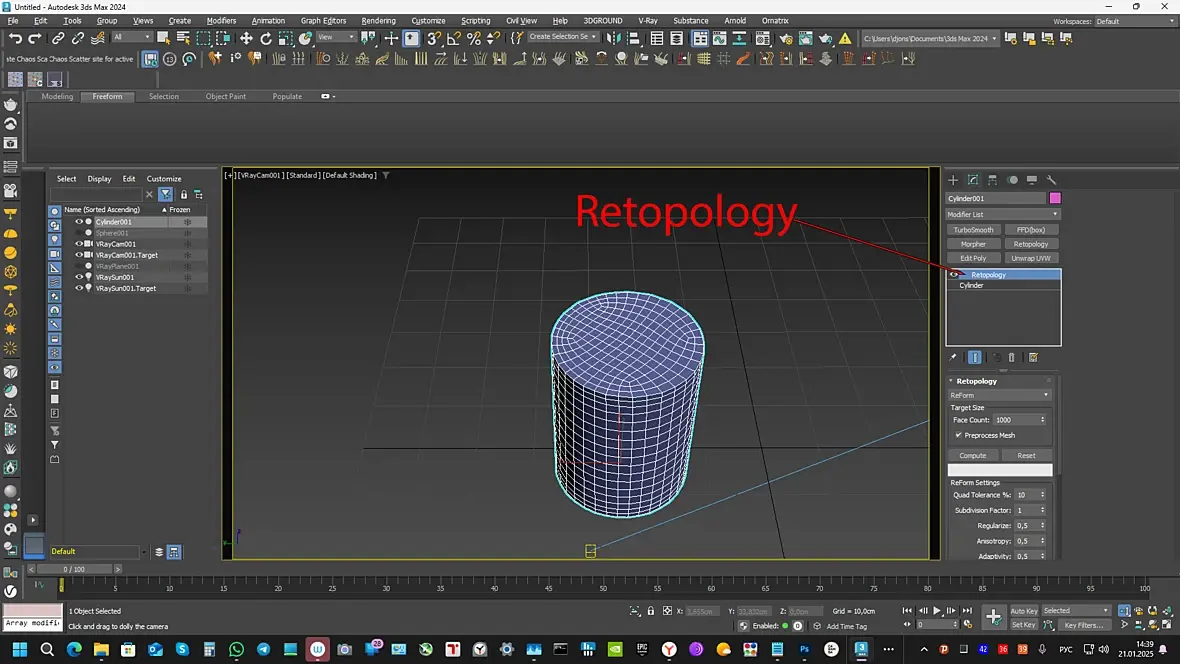The width and height of the screenshot is (1180, 664).
Task: Toggle Retopology modifier visibility eye
Action: [955, 275]
